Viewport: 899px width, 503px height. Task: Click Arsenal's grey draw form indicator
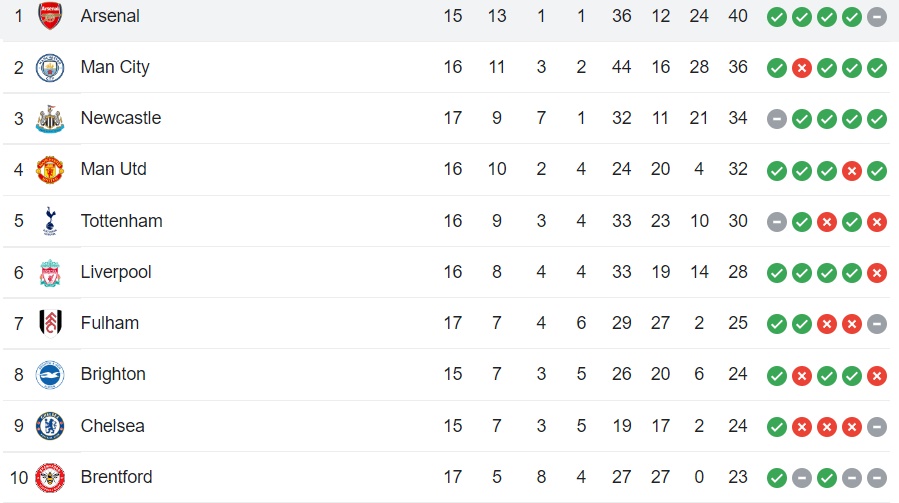click(877, 17)
